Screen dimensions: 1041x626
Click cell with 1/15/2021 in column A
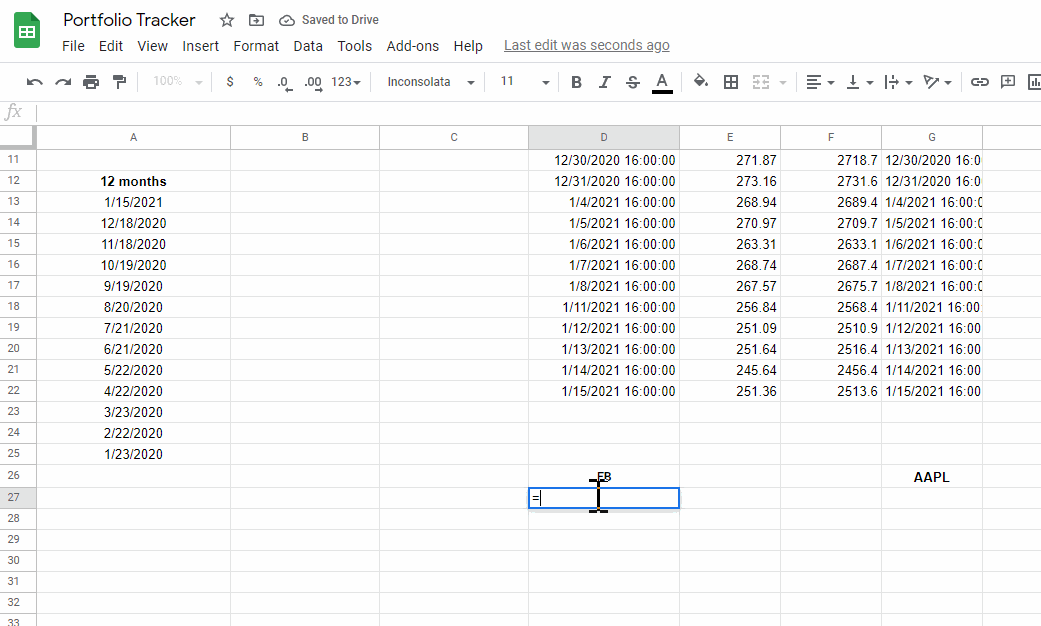point(133,202)
